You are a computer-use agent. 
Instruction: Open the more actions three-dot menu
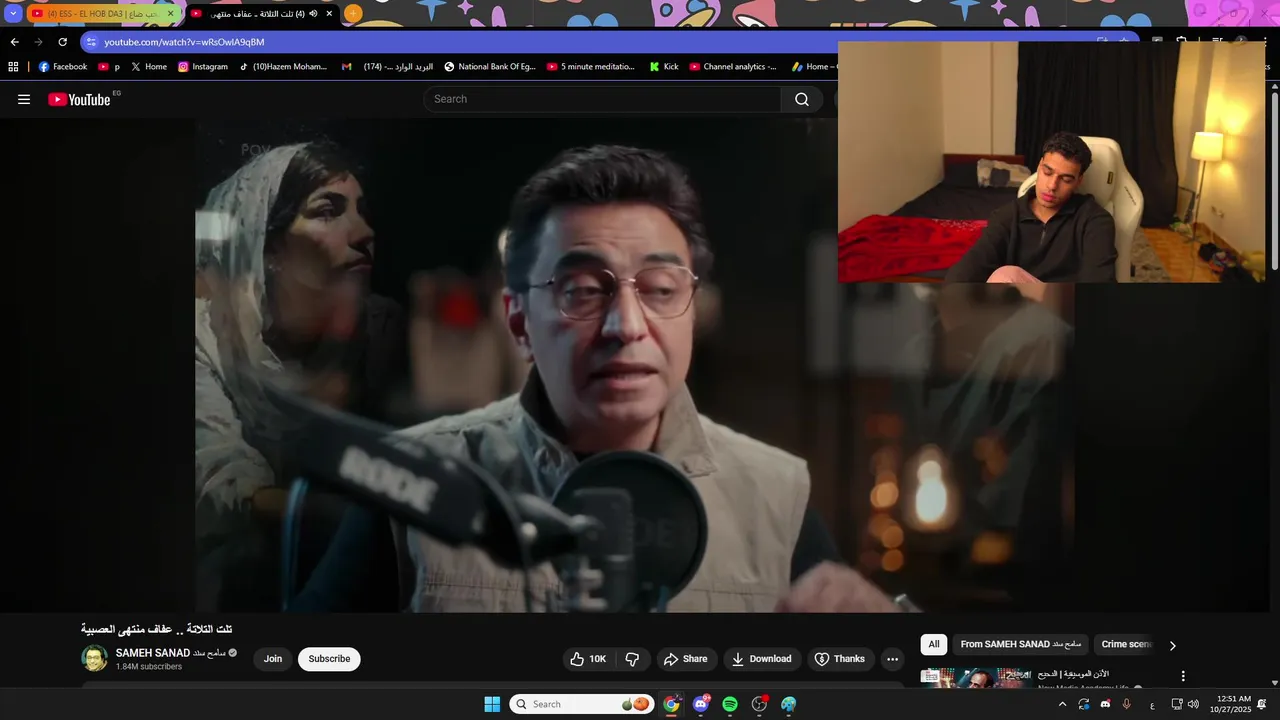coord(892,659)
